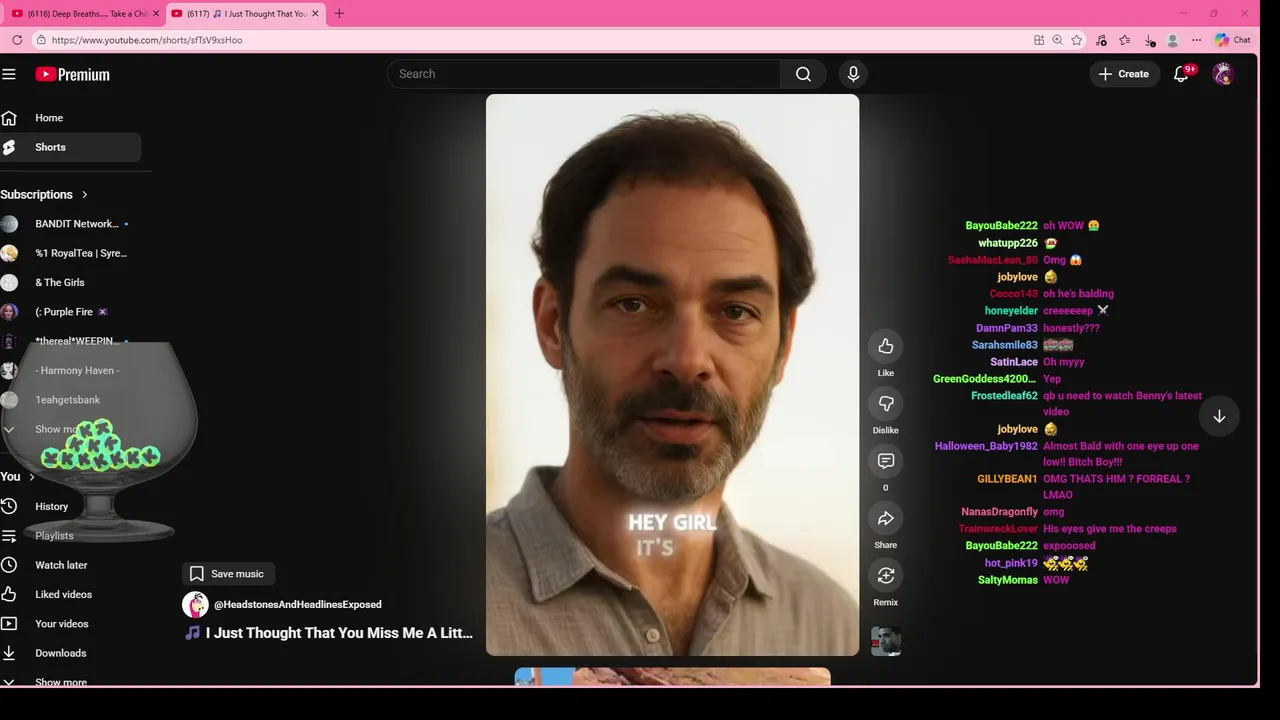The width and height of the screenshot is (1280, 720).
Task: Remix this Short
Action: [x=886, y=575]
